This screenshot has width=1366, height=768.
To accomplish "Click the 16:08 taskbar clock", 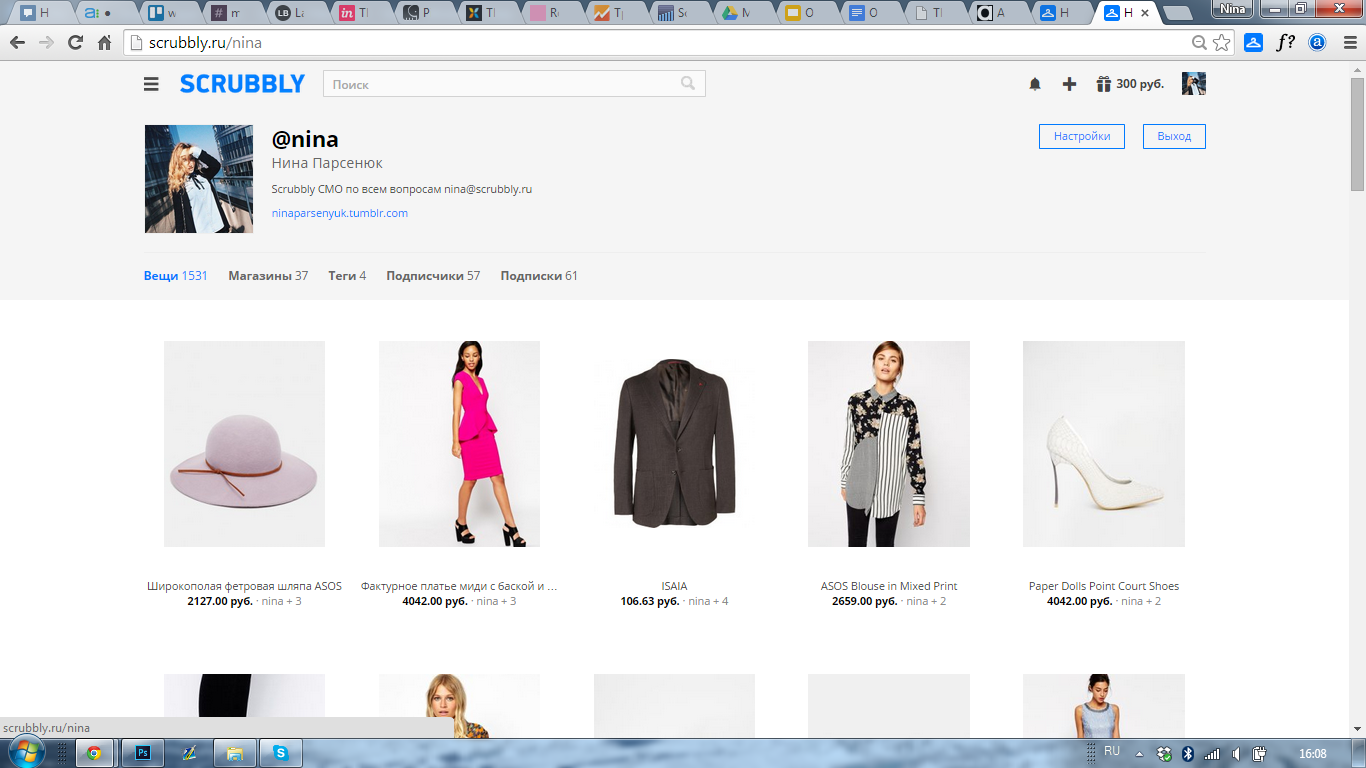I will 1312,754.
